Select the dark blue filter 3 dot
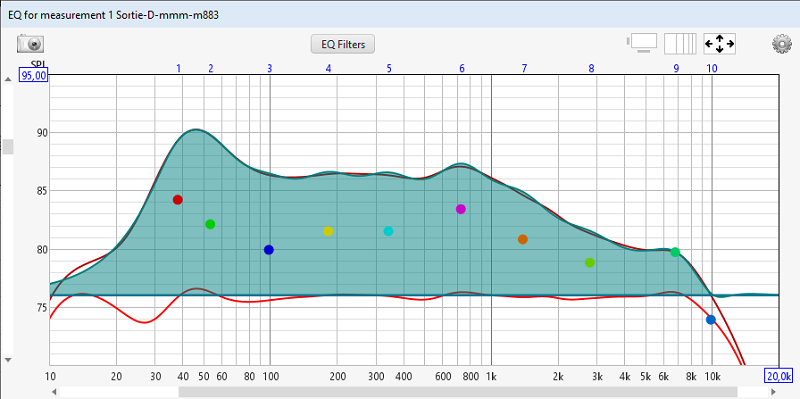This screenshot has height=399, width=800. [269, 250]
